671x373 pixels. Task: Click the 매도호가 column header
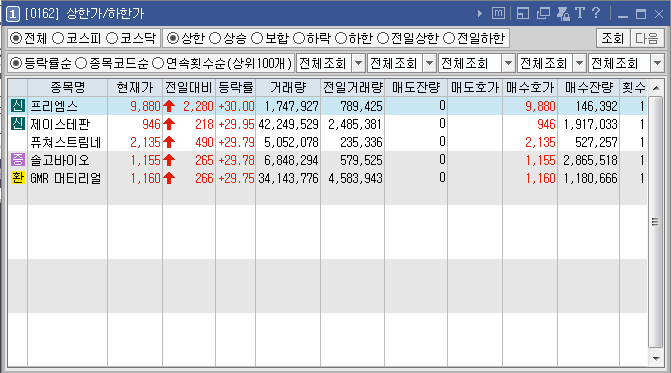click(x=475, y=88)
